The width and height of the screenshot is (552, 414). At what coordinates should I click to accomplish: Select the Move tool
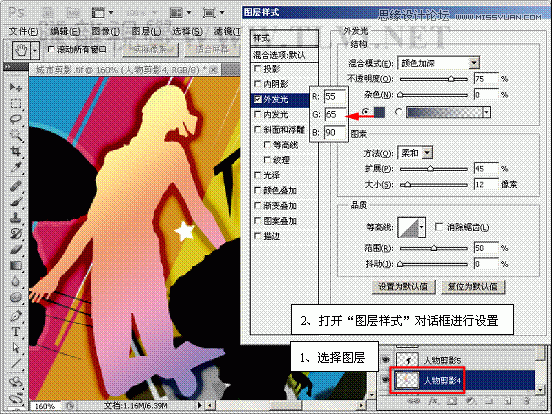click(x=15, y=88)
